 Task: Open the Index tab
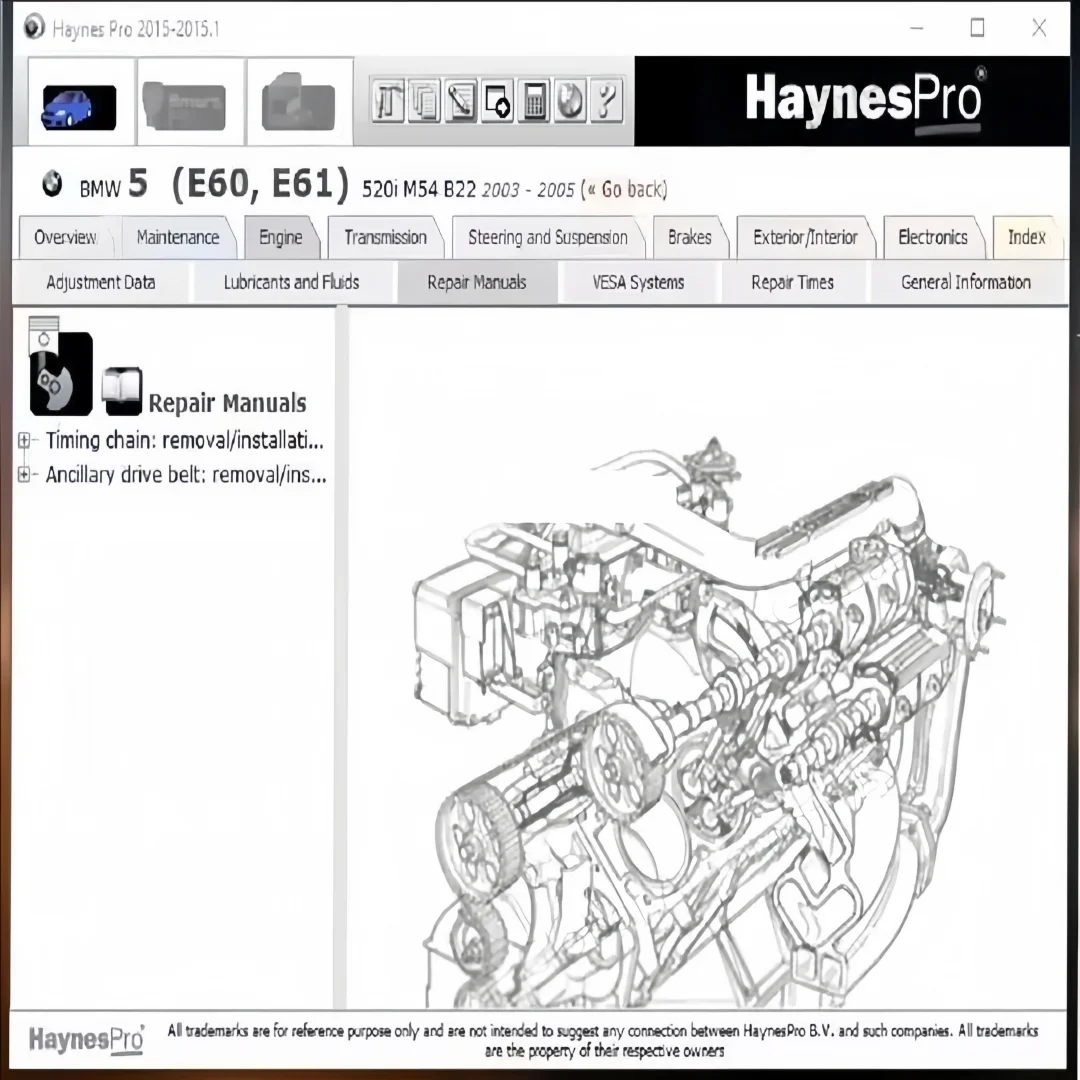(x=1027, y=238)
